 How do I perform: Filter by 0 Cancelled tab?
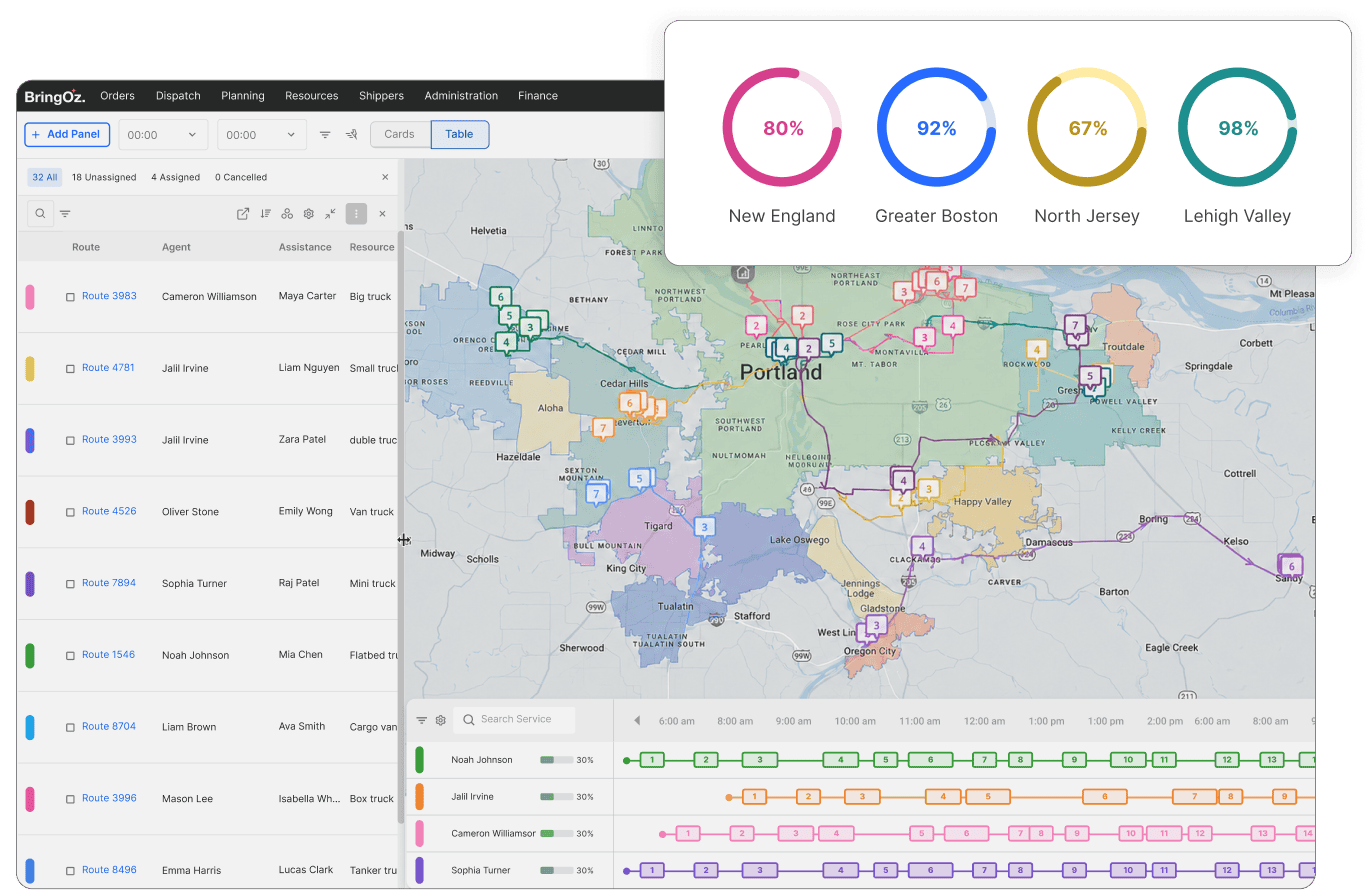[x=241, y=177]
